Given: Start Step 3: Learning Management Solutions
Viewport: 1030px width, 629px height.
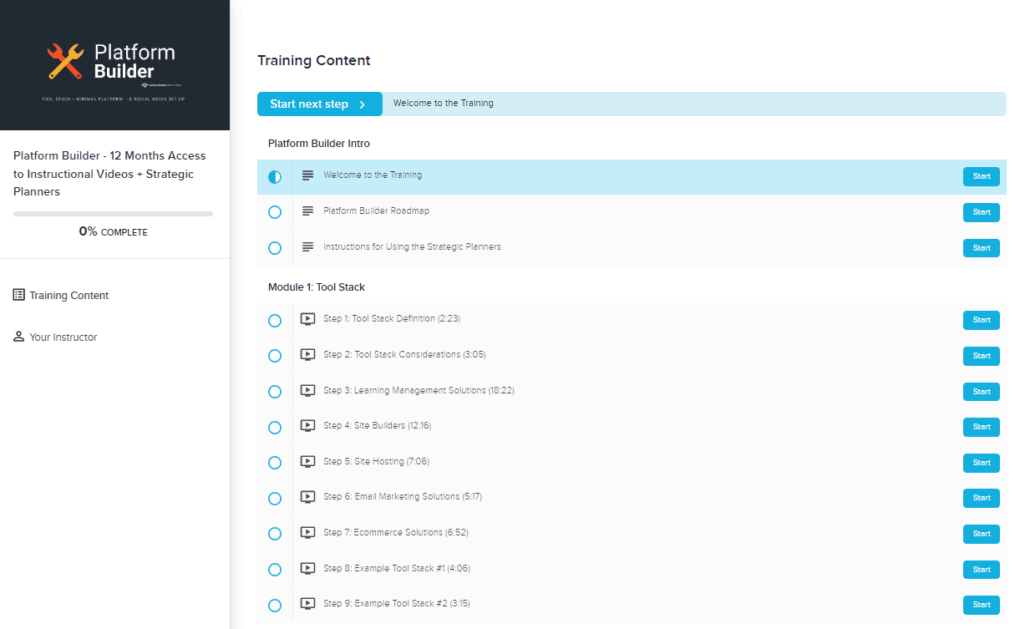Looking at the screenshot, I should [x=981, y=391].
